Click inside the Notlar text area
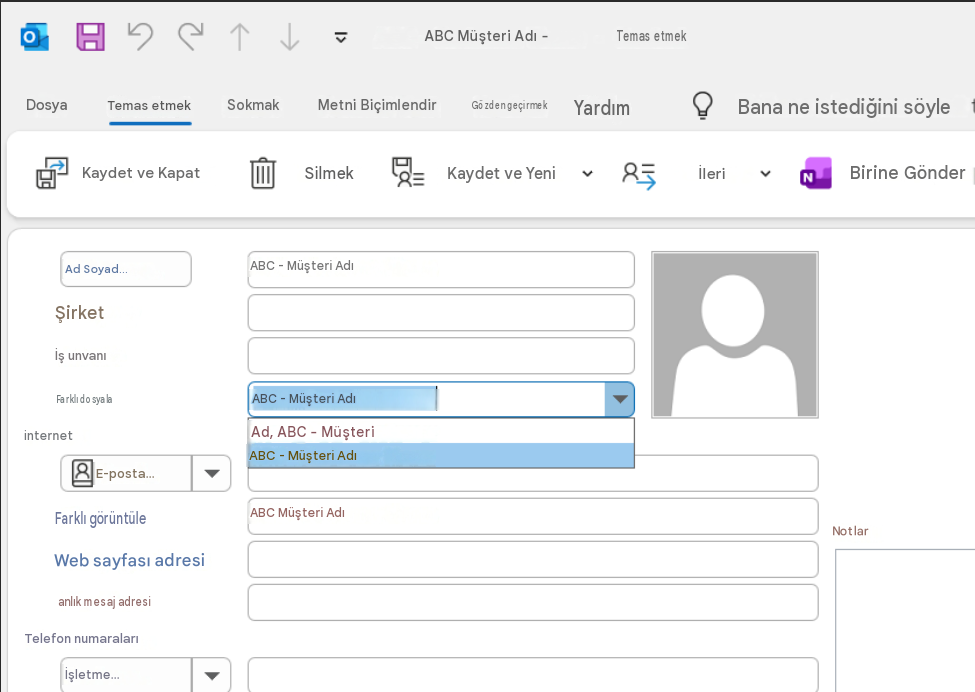 click(905, 620)
